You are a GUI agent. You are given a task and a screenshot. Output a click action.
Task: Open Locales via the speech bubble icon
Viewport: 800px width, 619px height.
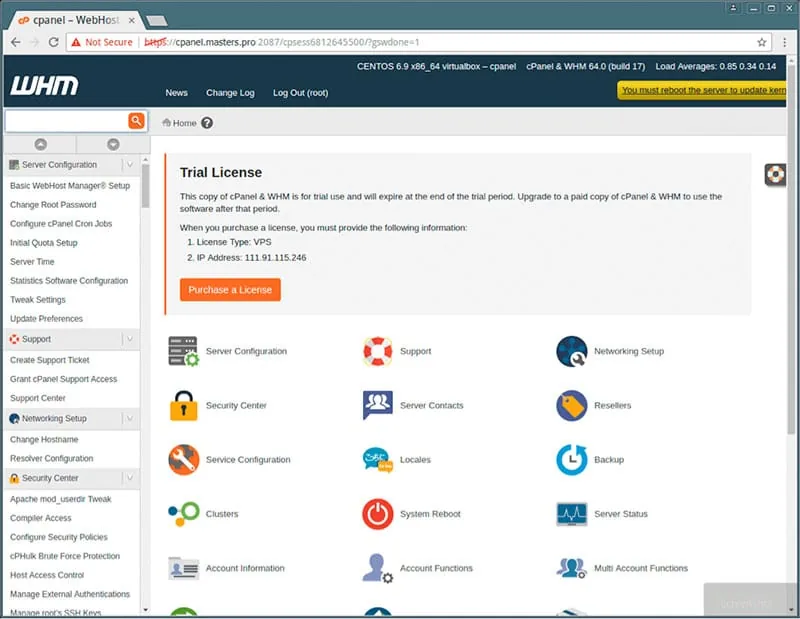point(378,459)
